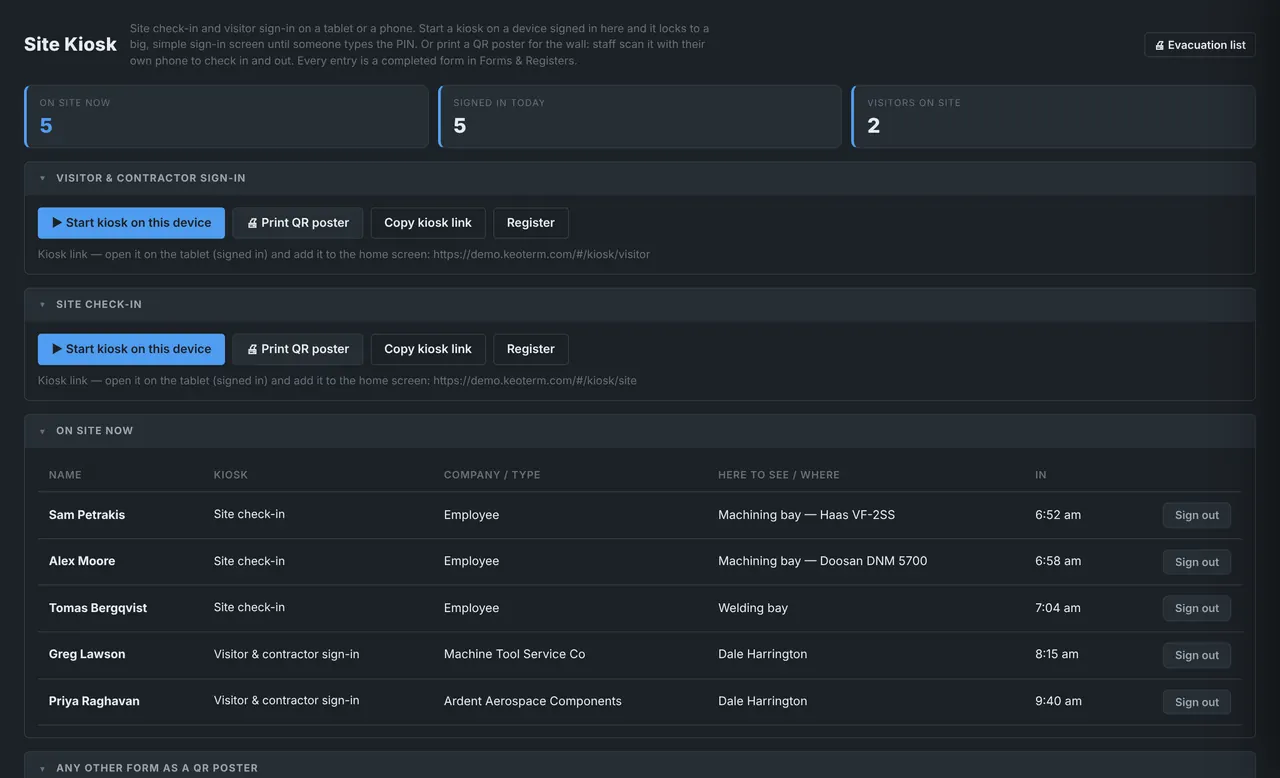
Task: Click the Visitors On Site stat card
Action: [x=1053, y=116]
